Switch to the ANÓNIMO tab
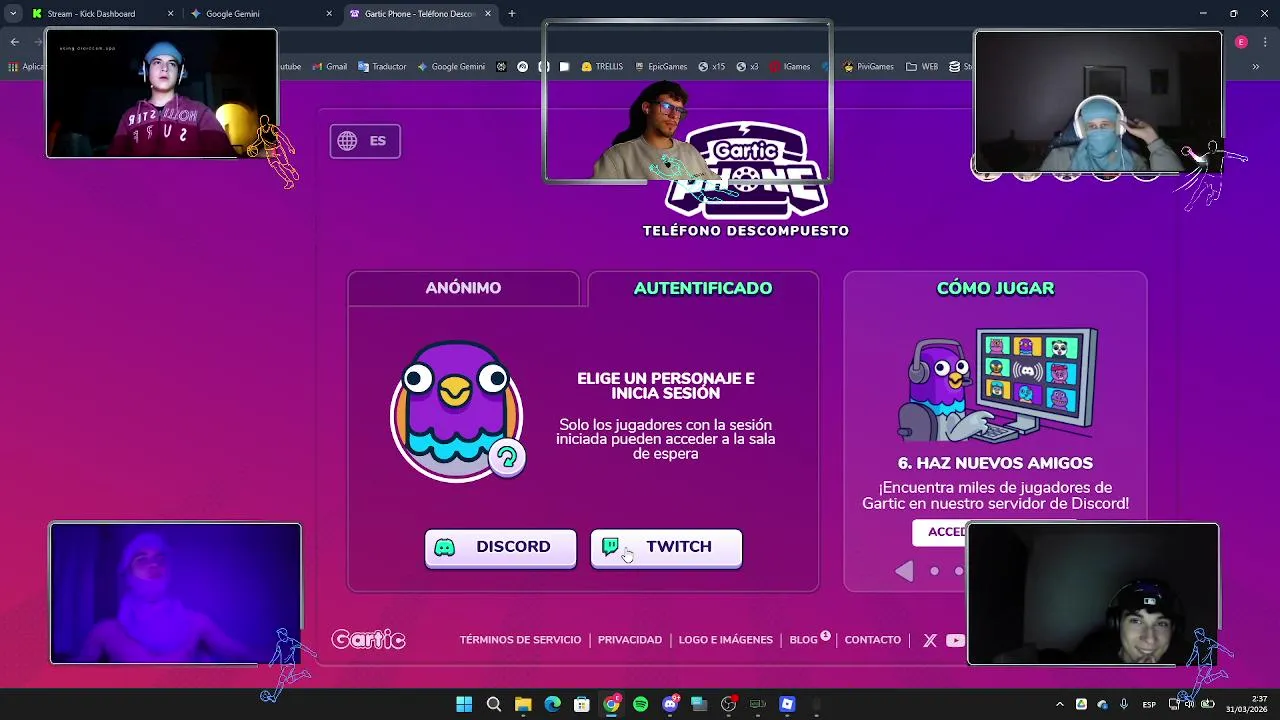The image size is (1280, 720). tap(463, 288)
